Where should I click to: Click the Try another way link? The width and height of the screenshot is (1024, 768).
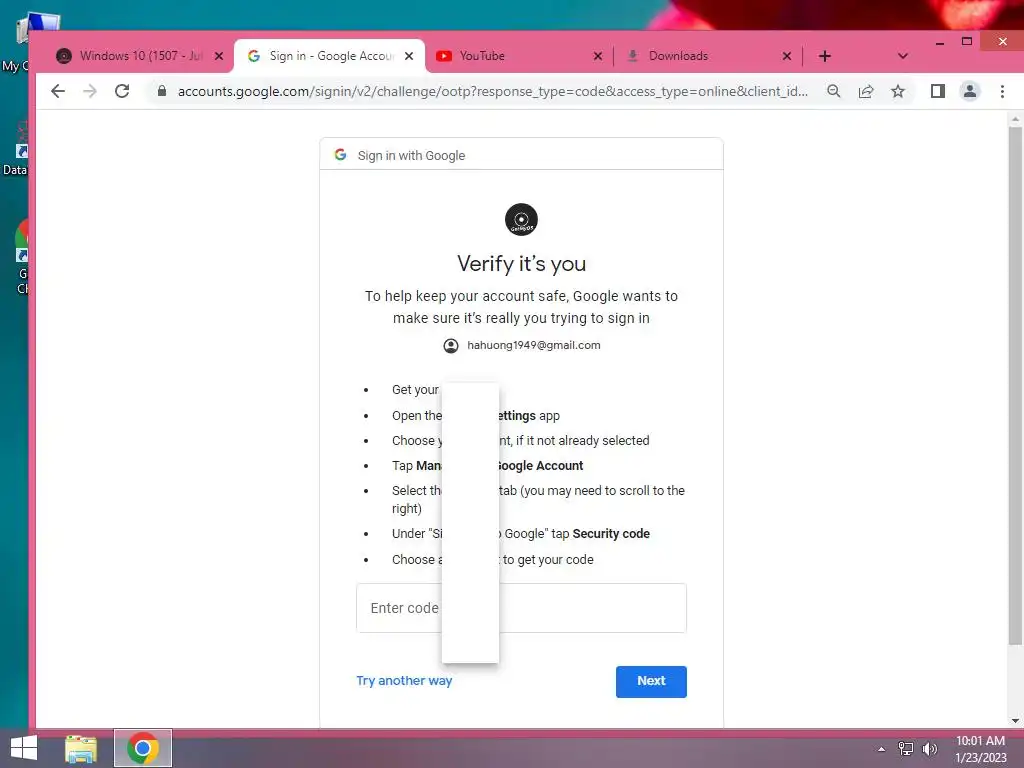pos(404,680)
